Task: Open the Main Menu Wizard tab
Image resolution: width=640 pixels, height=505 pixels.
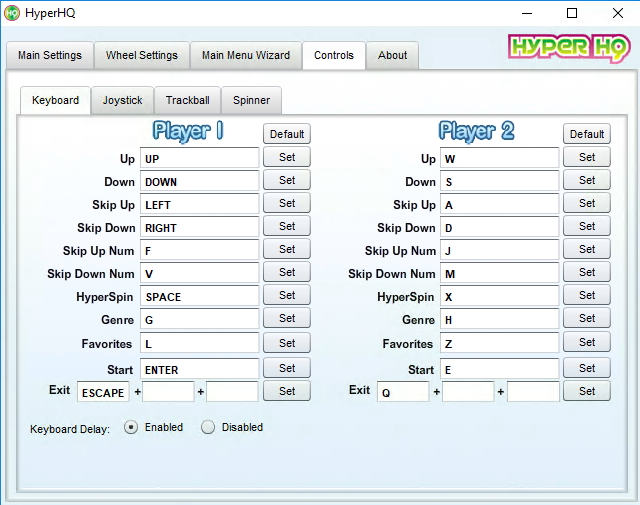Action: tap(246, 55)
